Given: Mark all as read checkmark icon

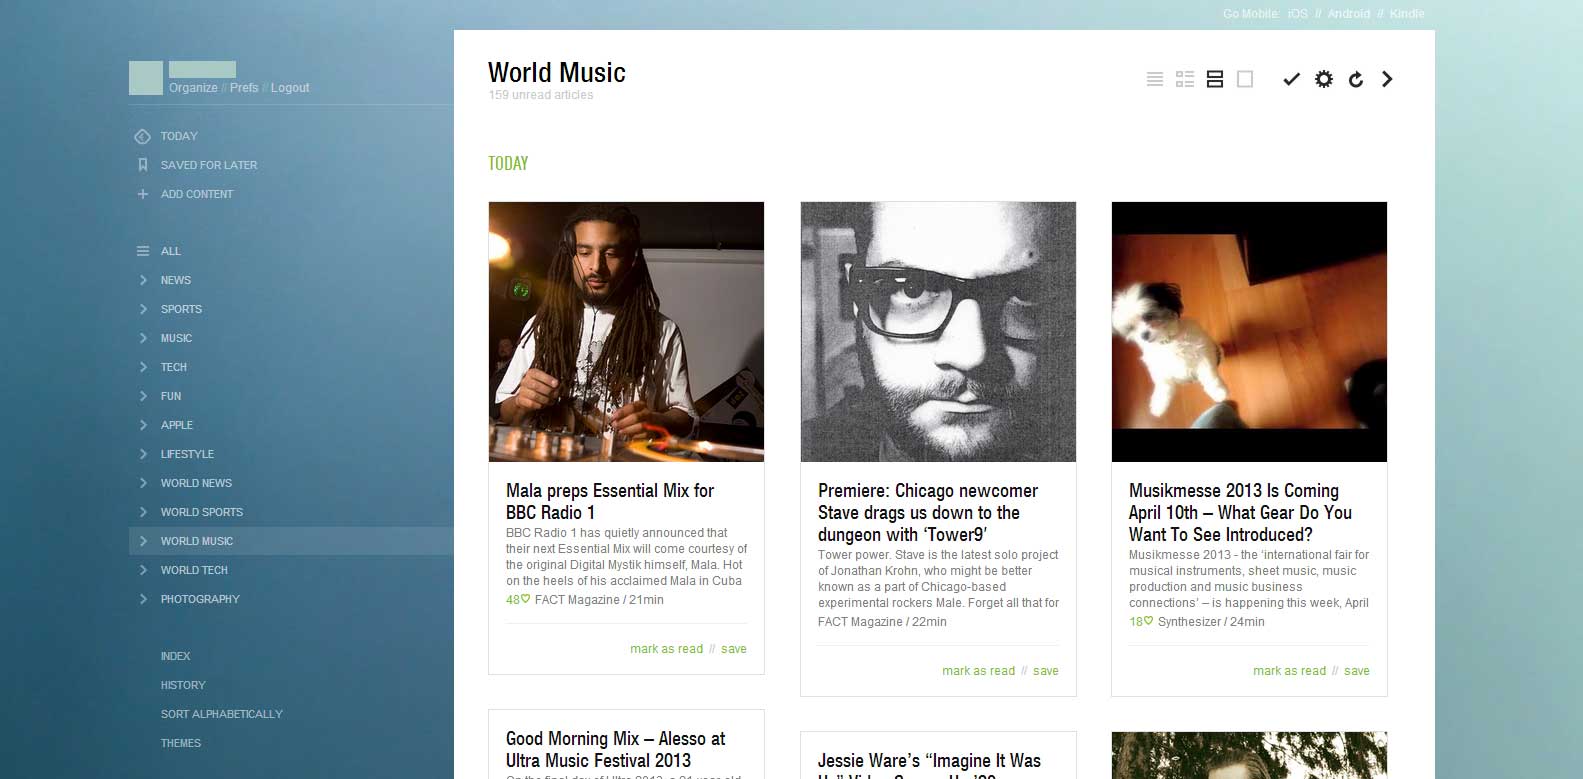Looking at the screenshot, I should (1292, 79).
